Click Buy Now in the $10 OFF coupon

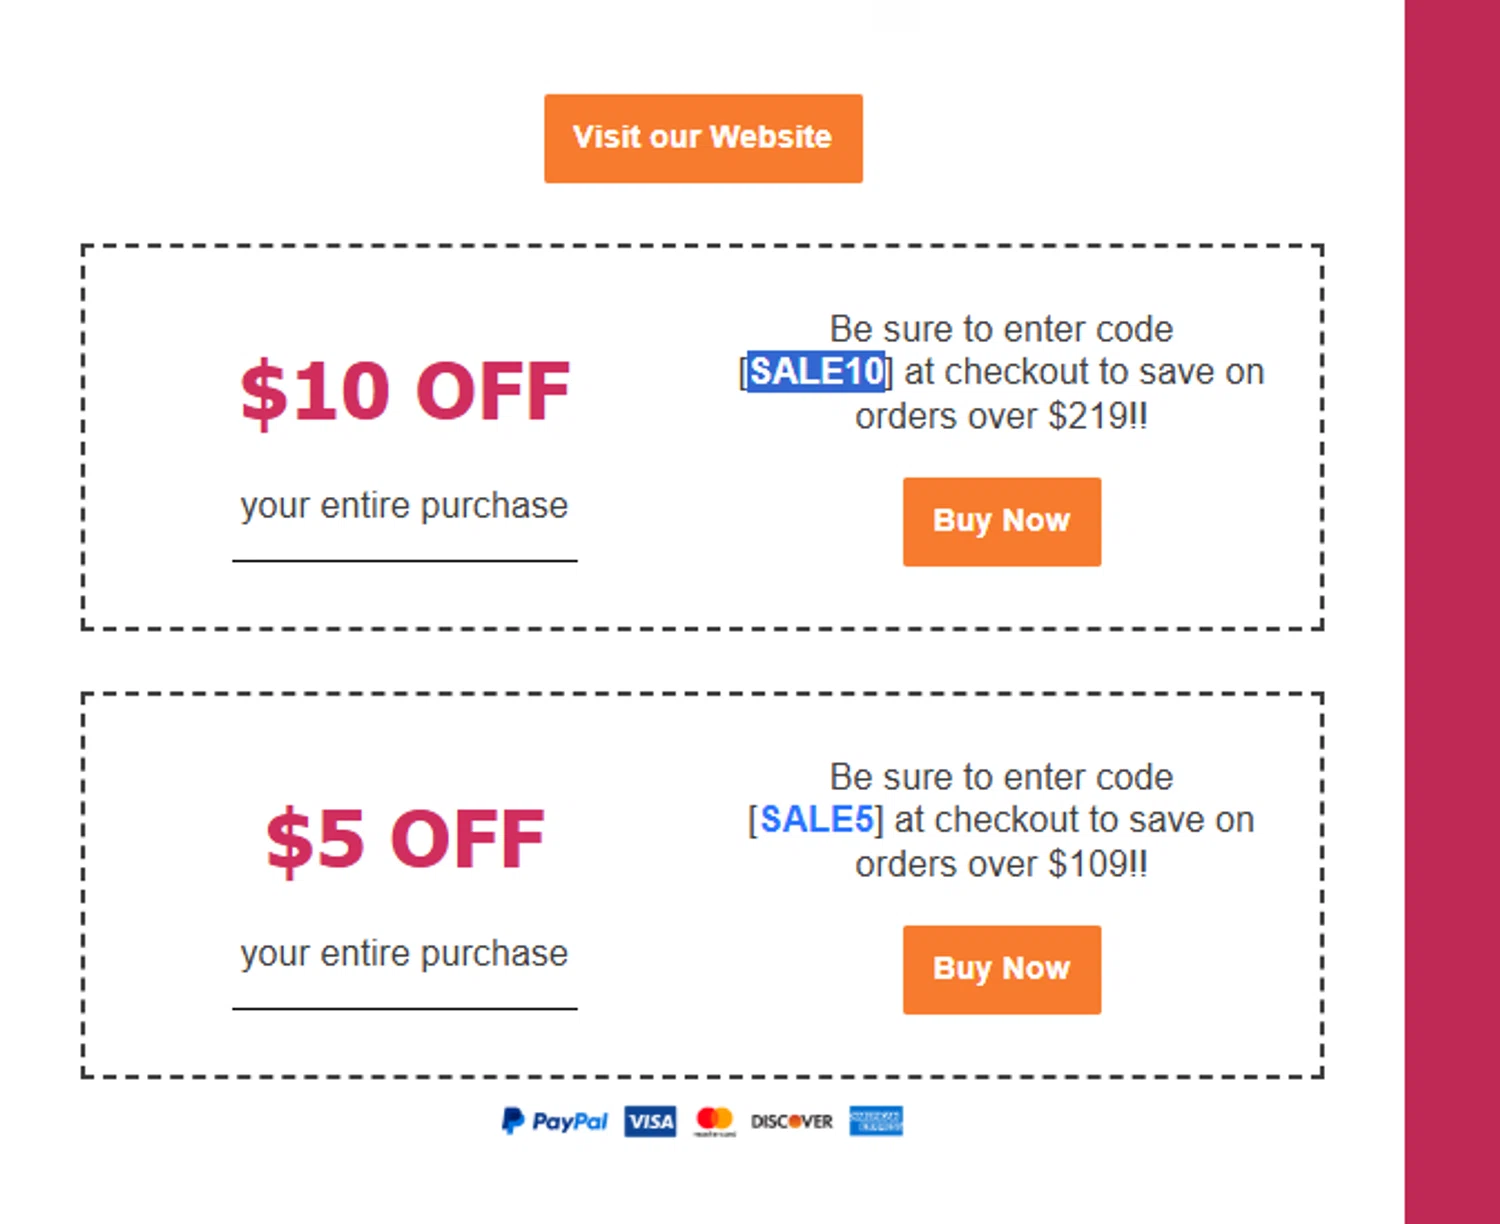(x=1001, y=521)
